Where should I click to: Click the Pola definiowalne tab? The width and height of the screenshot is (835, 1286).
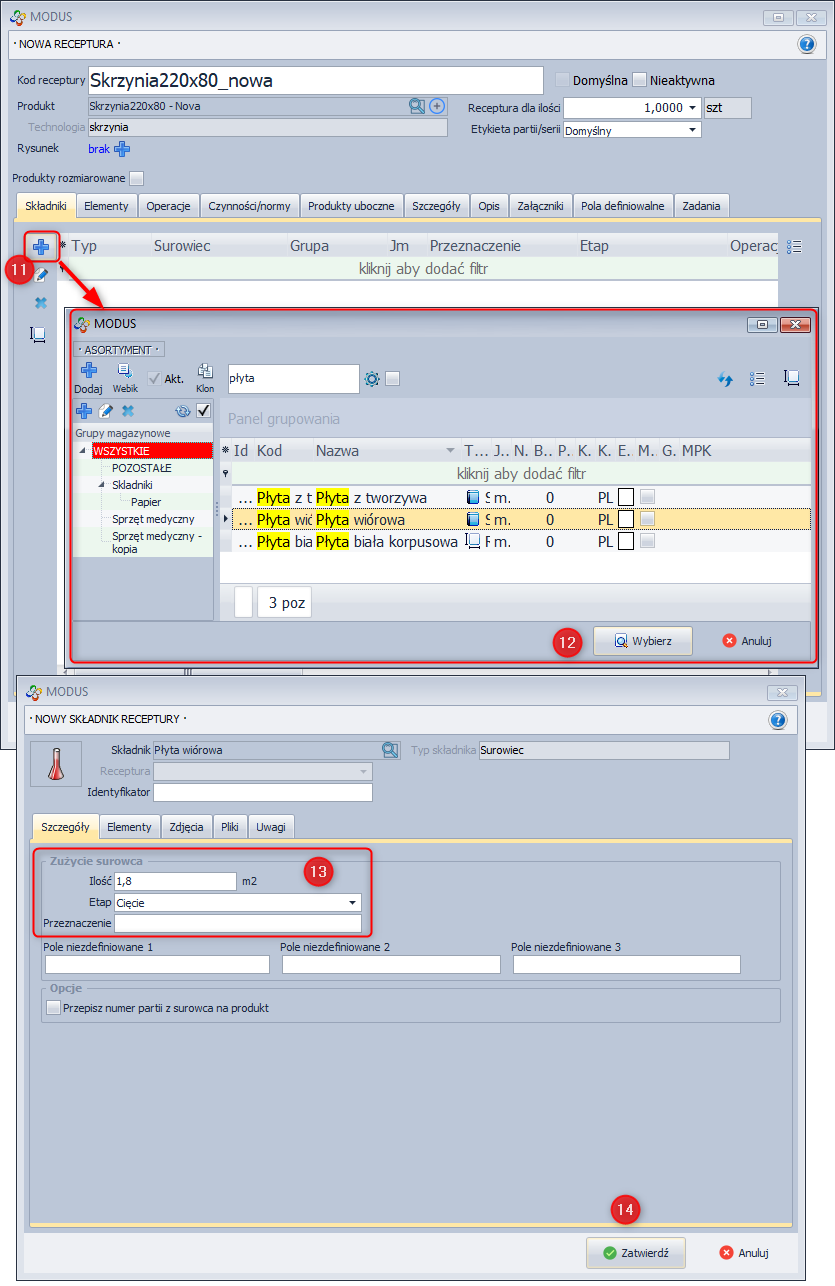622,206
